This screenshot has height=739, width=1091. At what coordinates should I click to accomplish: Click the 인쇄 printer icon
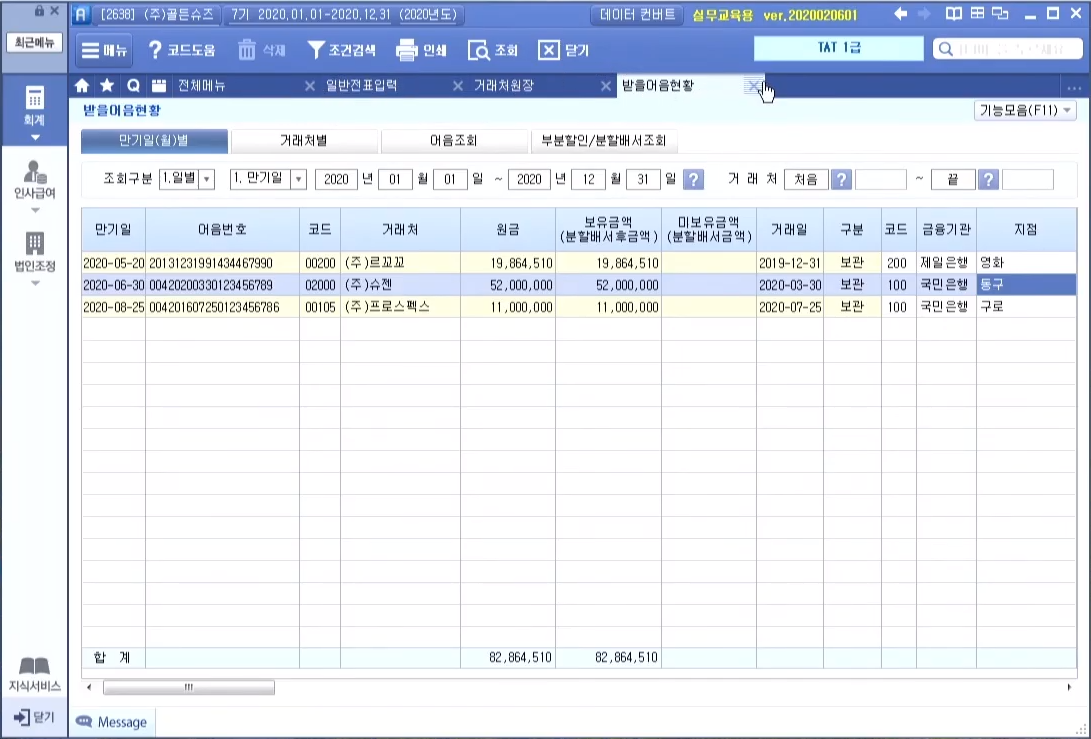point(406,51)
